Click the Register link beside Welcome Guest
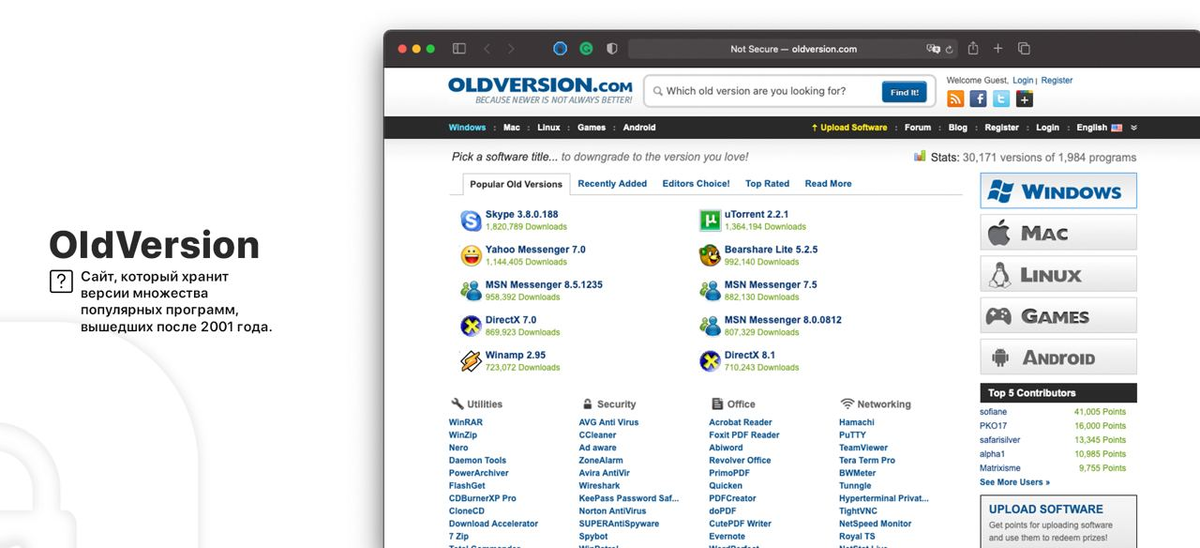 (x=1057, y=80)
